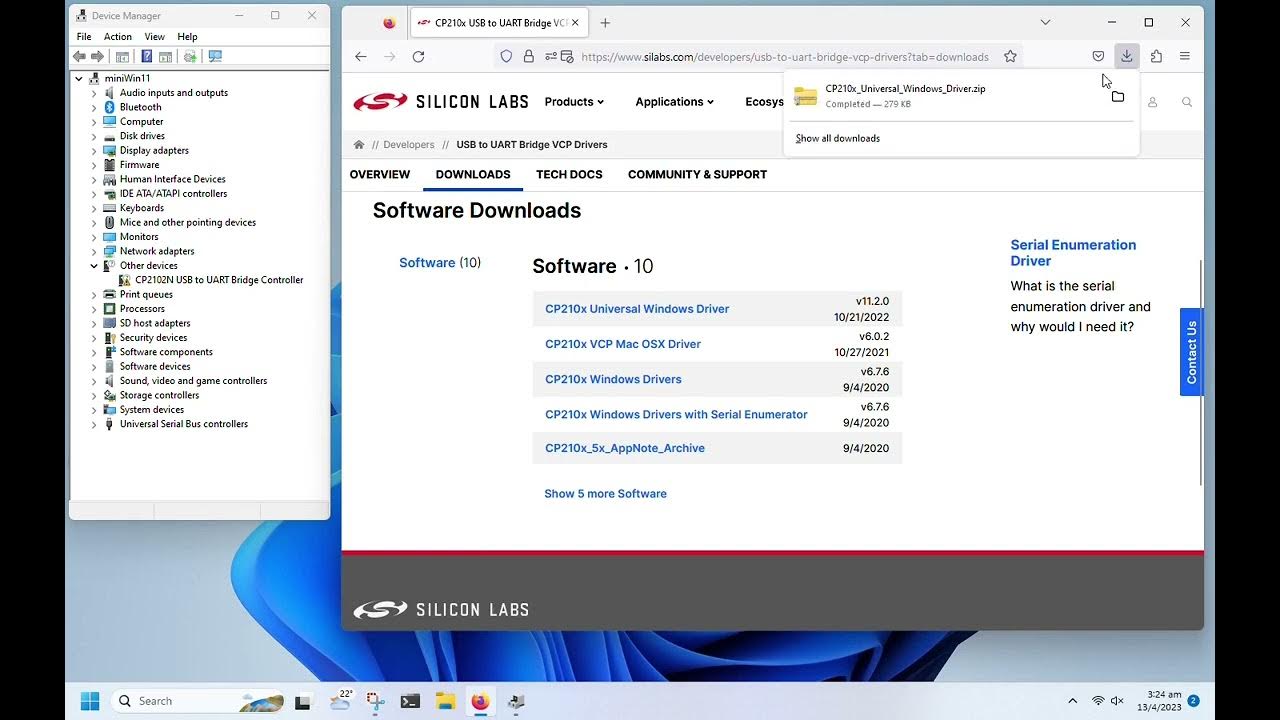This screenshot has width=1280, height=720.
Task: Open File Explorer from the taskbar
Action: [445, 701]
